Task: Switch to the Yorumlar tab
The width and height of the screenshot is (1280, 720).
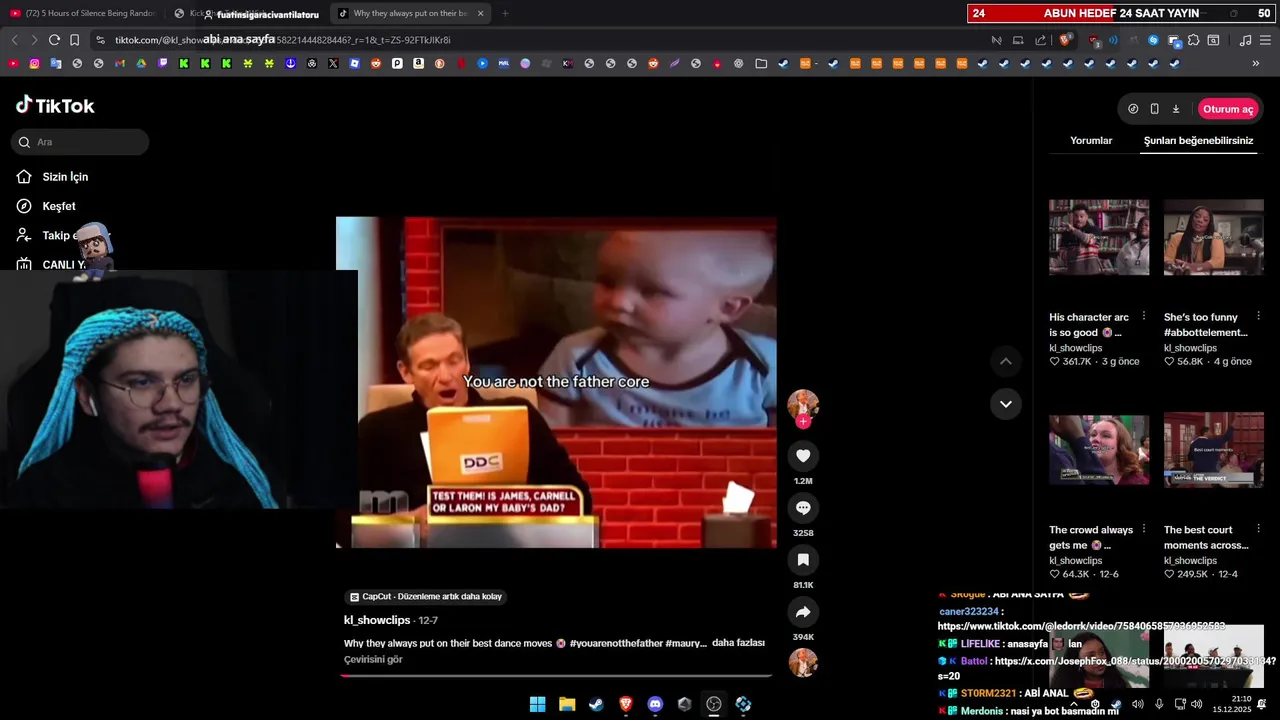Action: [x=1091, y=141]
